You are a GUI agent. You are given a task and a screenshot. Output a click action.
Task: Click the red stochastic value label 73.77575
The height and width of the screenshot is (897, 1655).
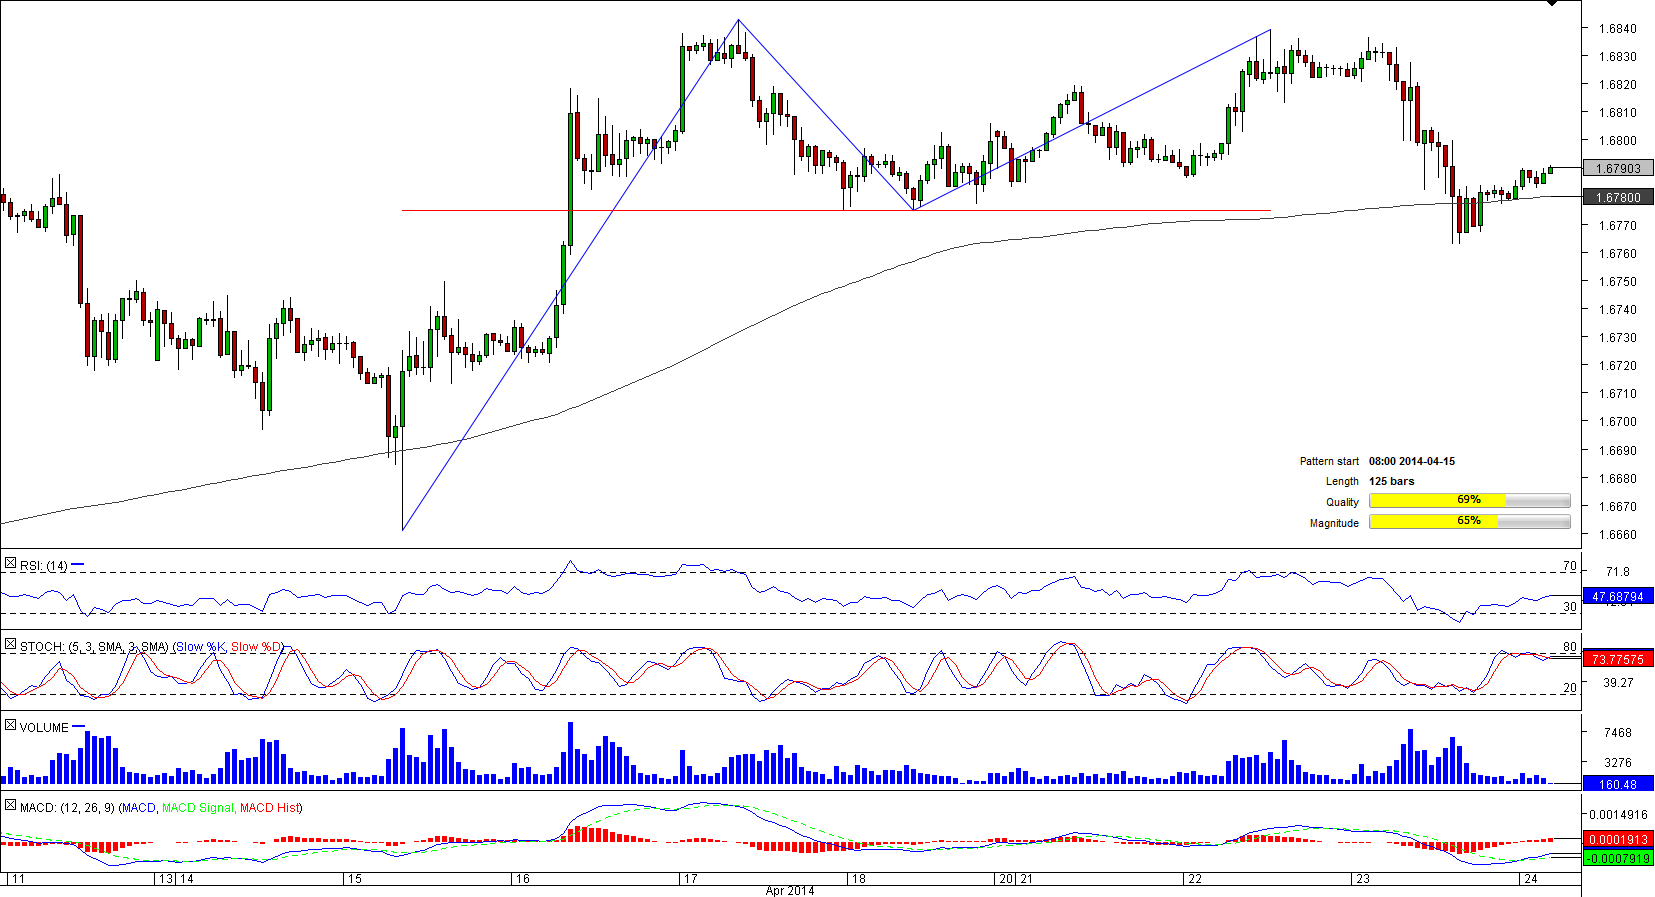tap(1617, 659)
